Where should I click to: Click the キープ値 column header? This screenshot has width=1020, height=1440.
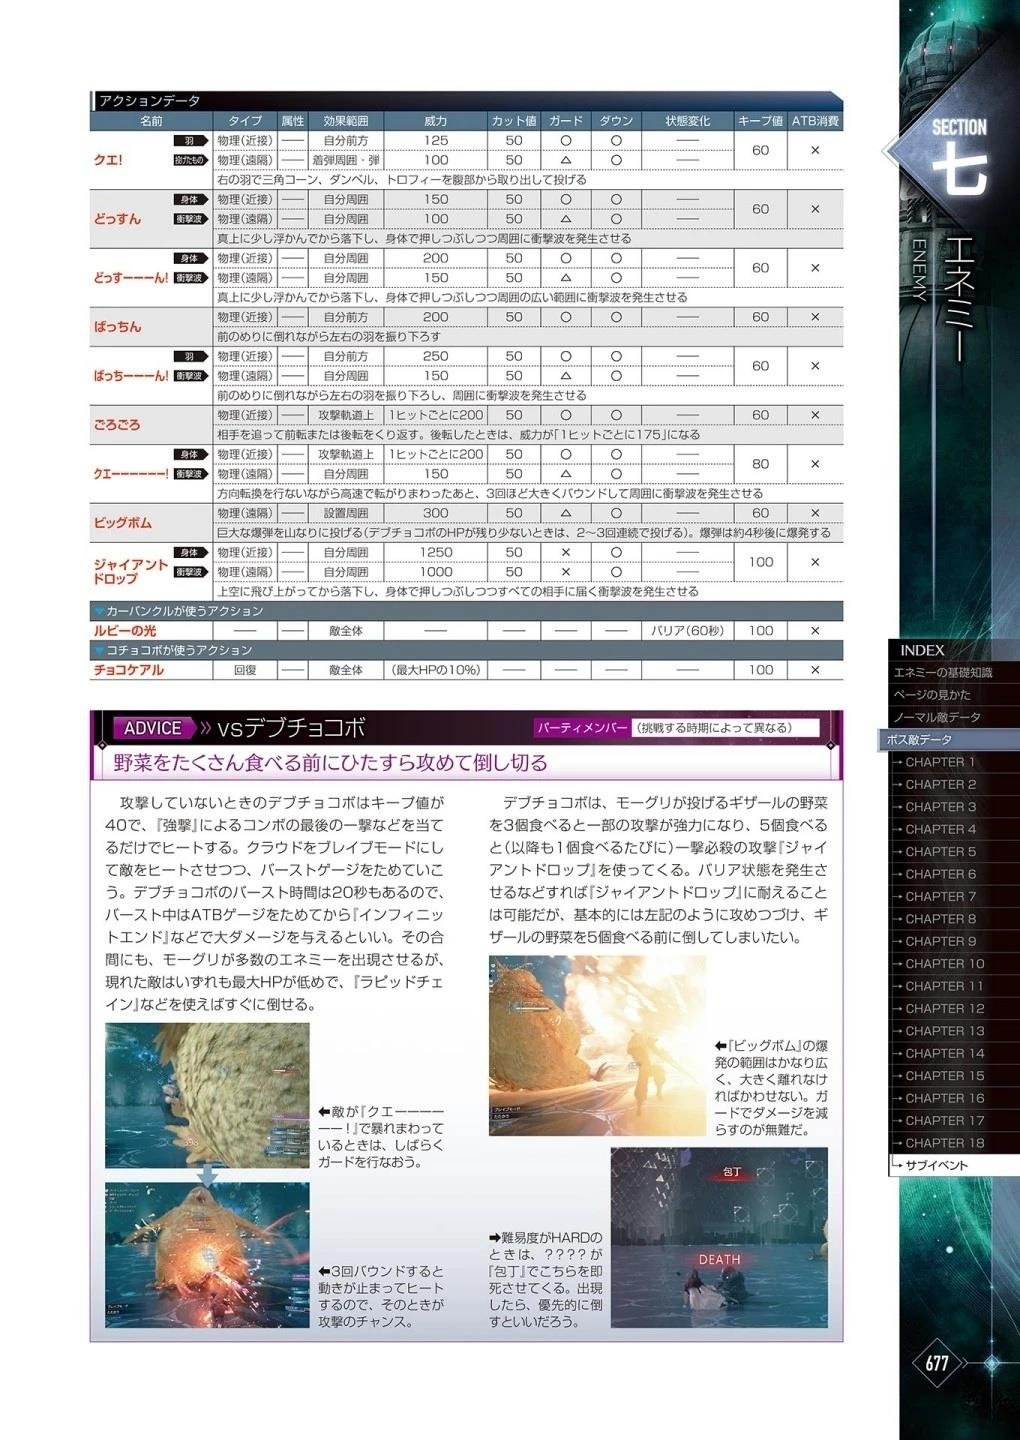(x=760, y=121)
